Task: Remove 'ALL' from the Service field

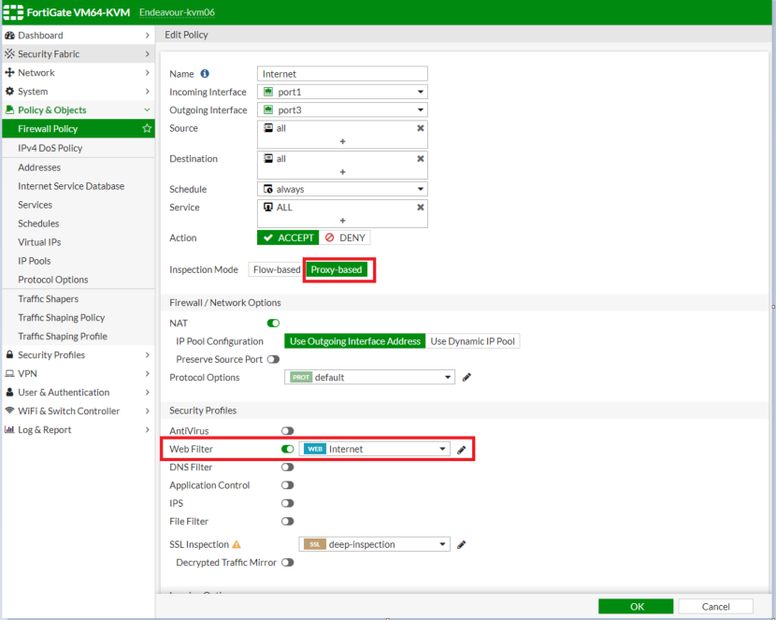Action: point(420,207)
